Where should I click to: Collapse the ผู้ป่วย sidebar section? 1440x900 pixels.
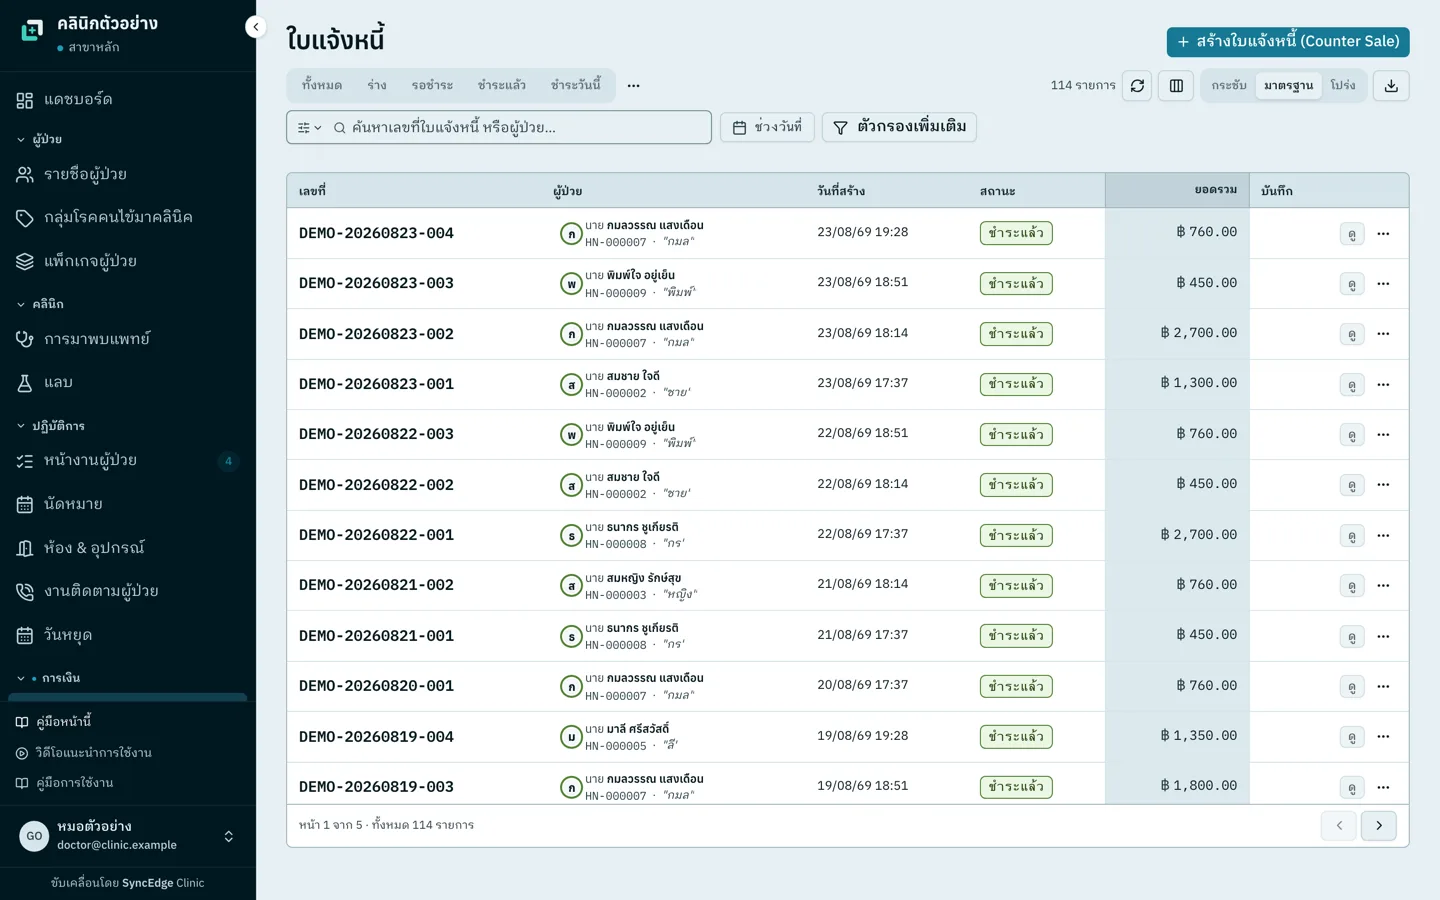pos(40,140)
